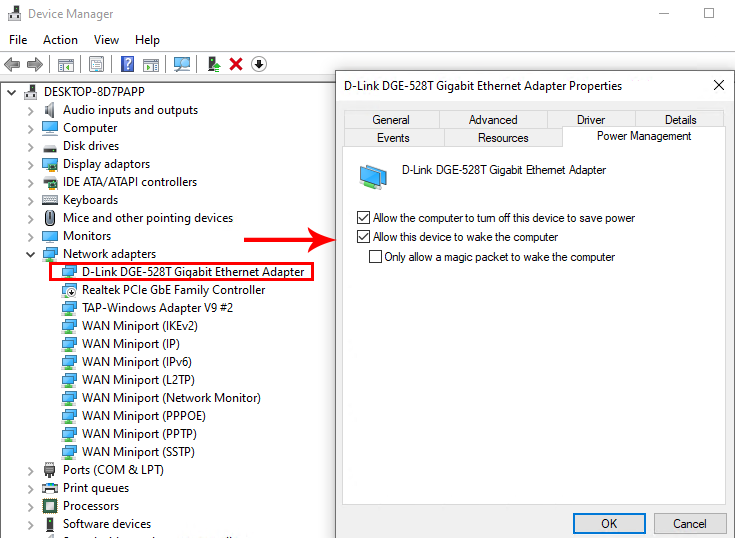Image resolution: width=735 pixels, height=538 pixels.
Task: Toggle Allow computer to turn off device checkbox
Action: point(363,217)
